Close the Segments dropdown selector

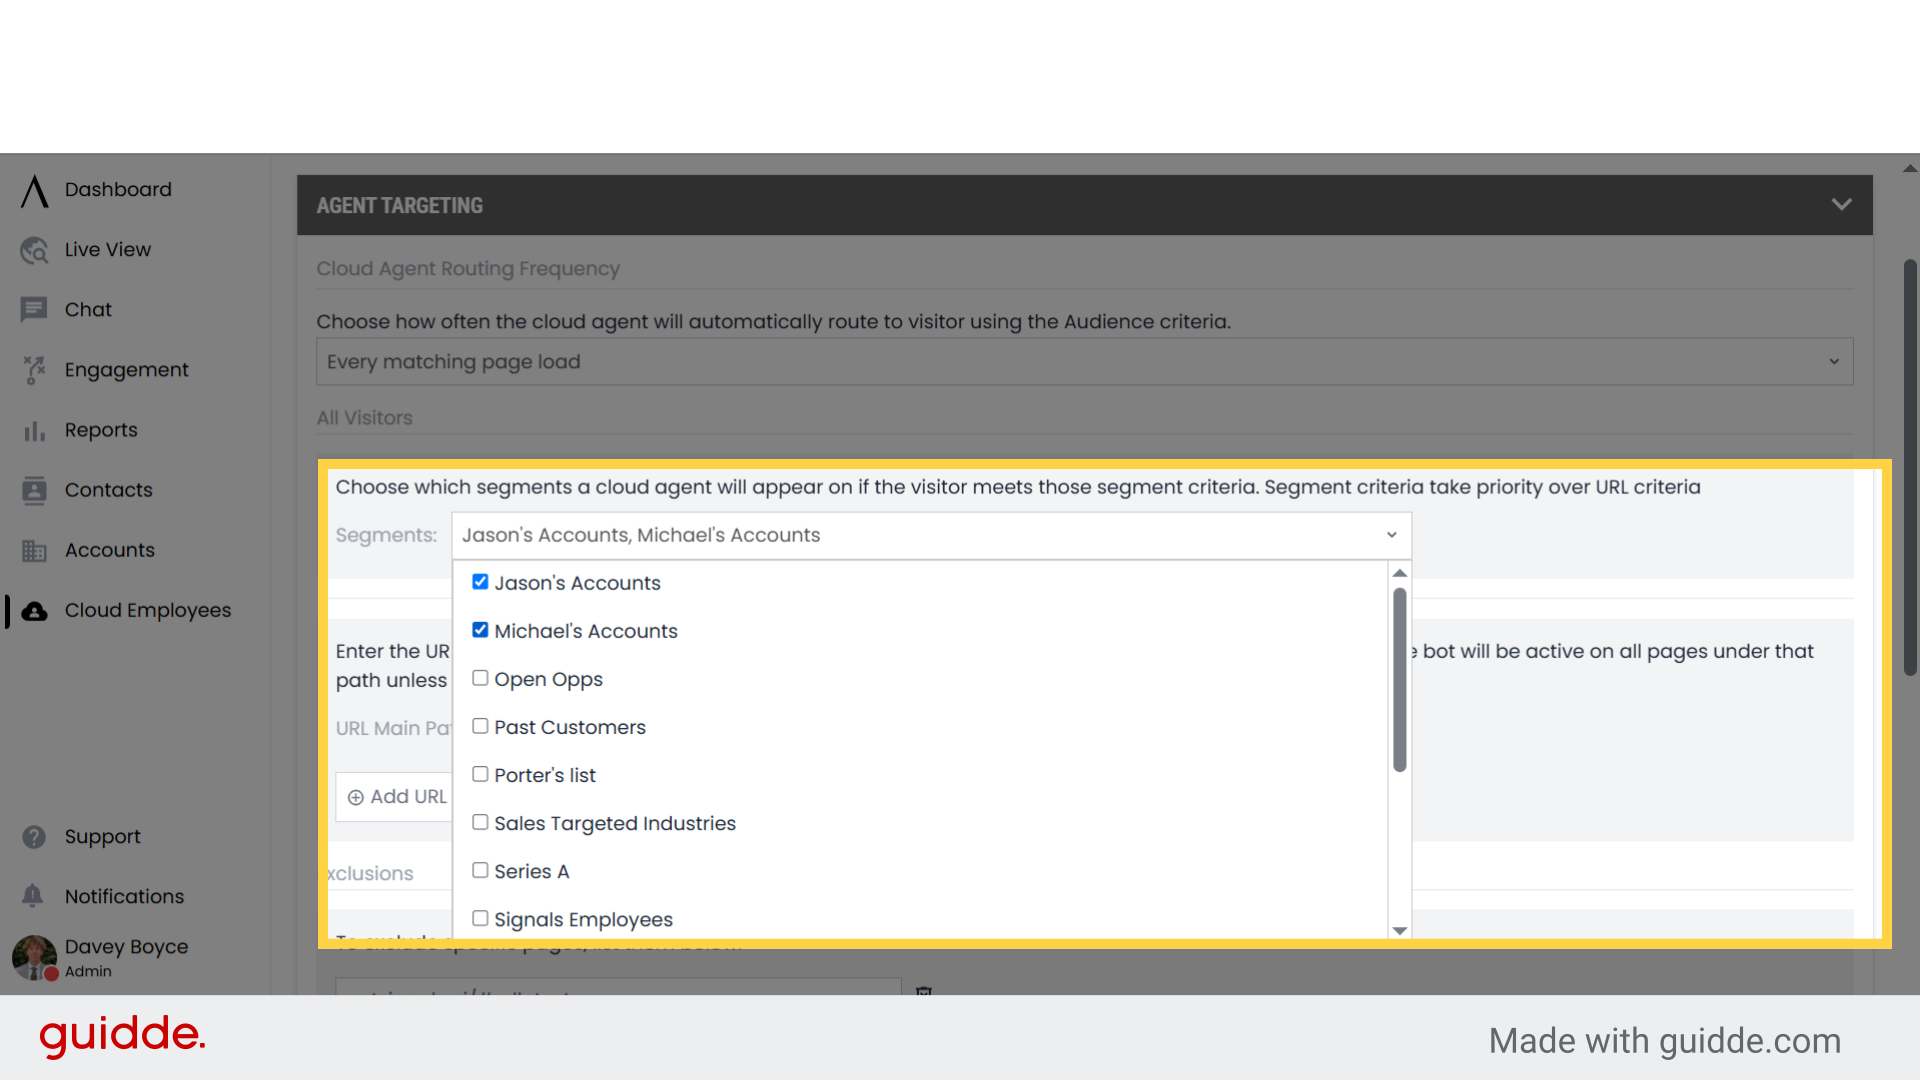pyautogui.click(x=931, y=535)
